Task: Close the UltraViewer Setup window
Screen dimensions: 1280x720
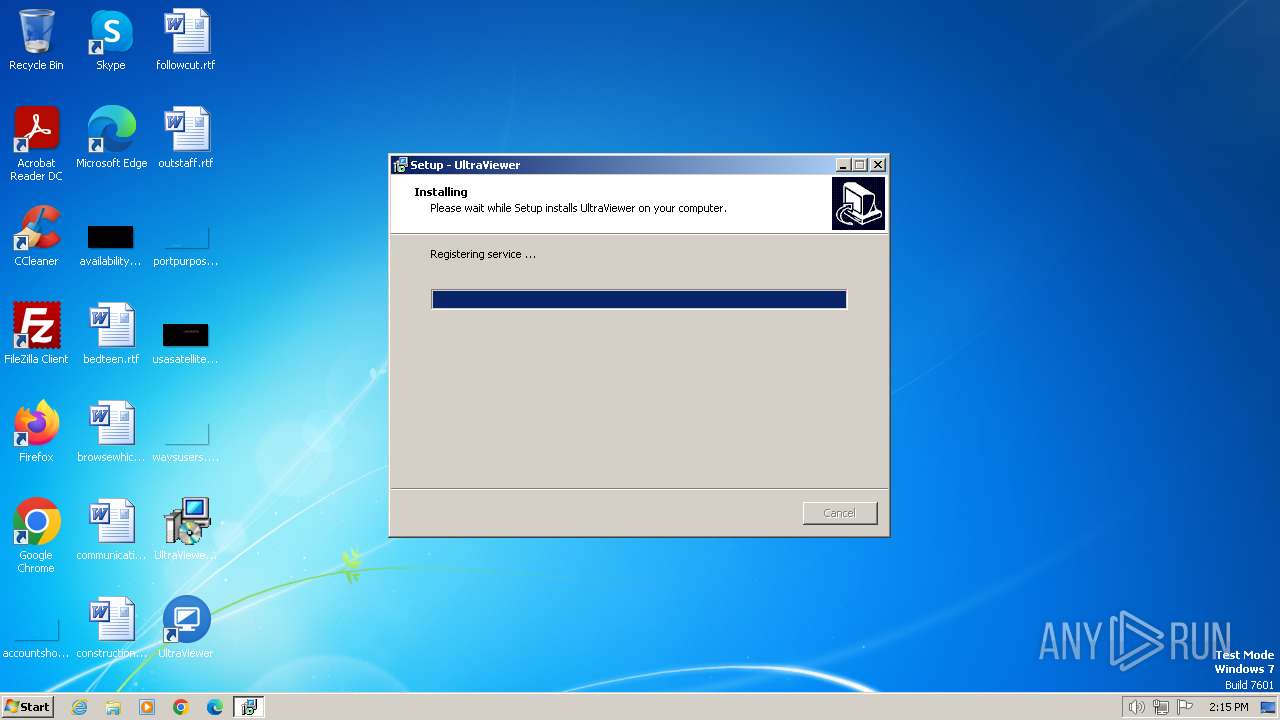Action: [x=878, y=165]
